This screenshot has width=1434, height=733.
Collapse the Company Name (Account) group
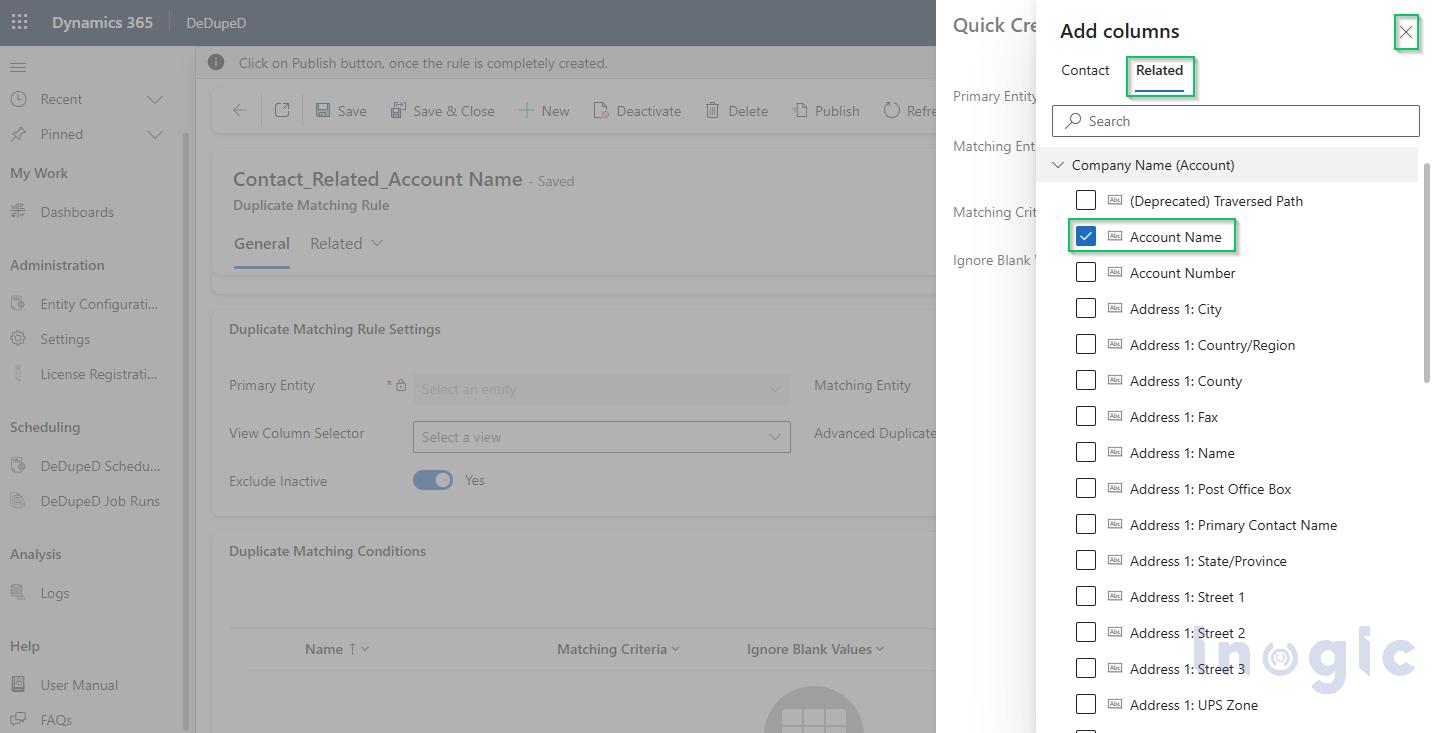click(1058, 164)
